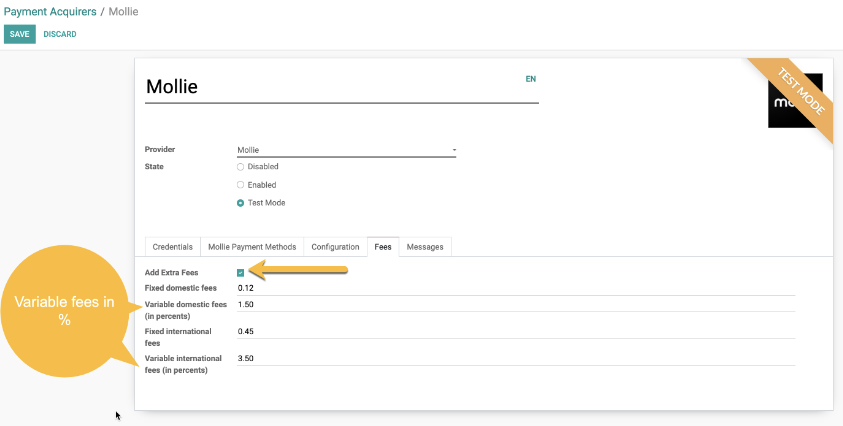Click the Variable international fees field
Screen dimensions: 843x426
[516, 358]
